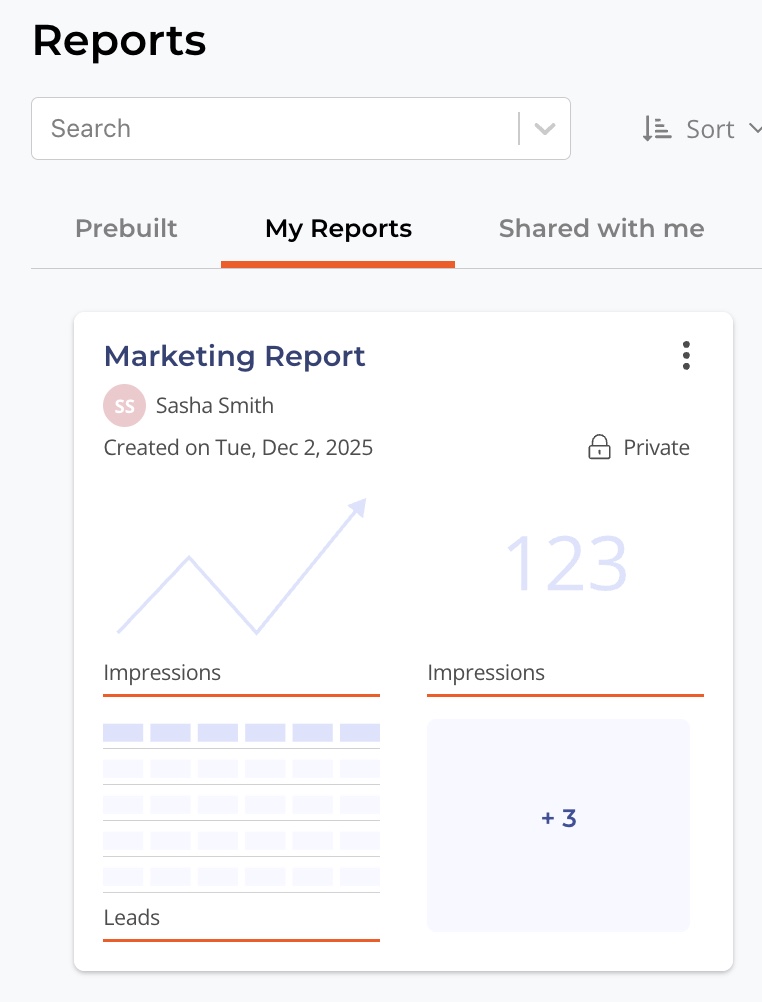Click the Sasha Smith owner name
This screenshot has height=1002, width=762.
click(x=214, y=406)
